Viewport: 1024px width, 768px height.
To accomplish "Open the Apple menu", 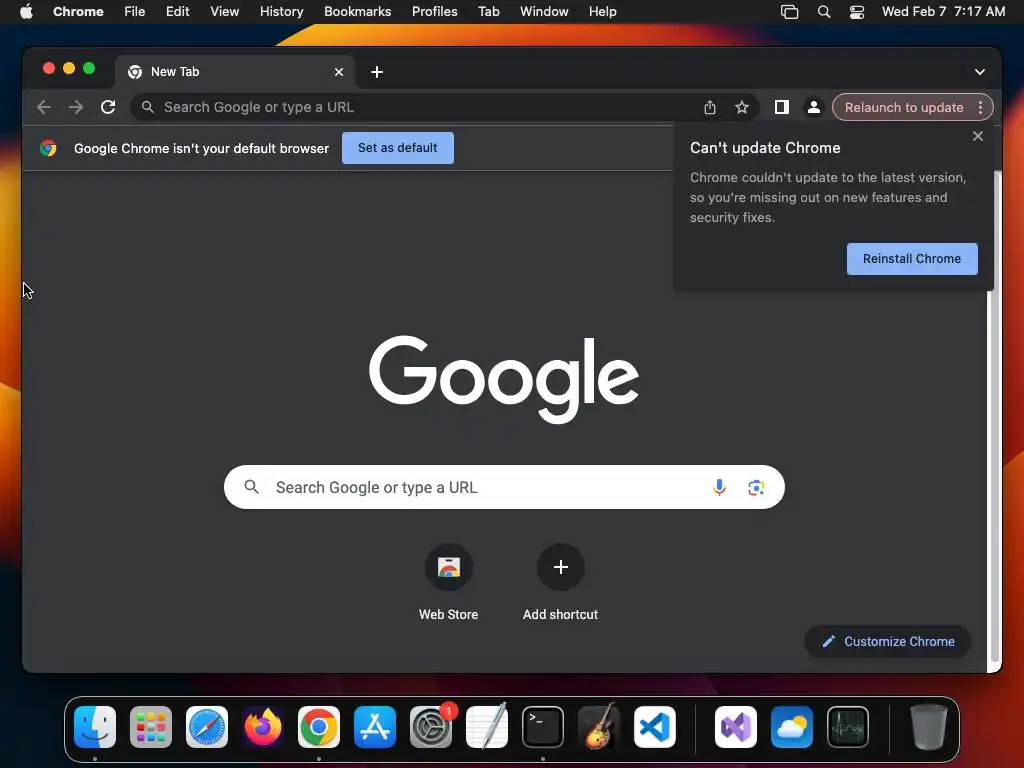I will coord(26,12).
